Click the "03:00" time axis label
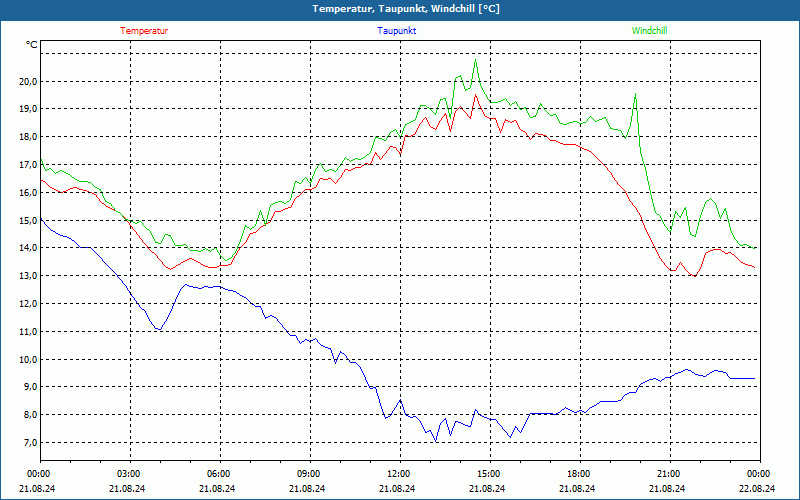The height and width of the screenshot is (500, 800). pos(131,474)
